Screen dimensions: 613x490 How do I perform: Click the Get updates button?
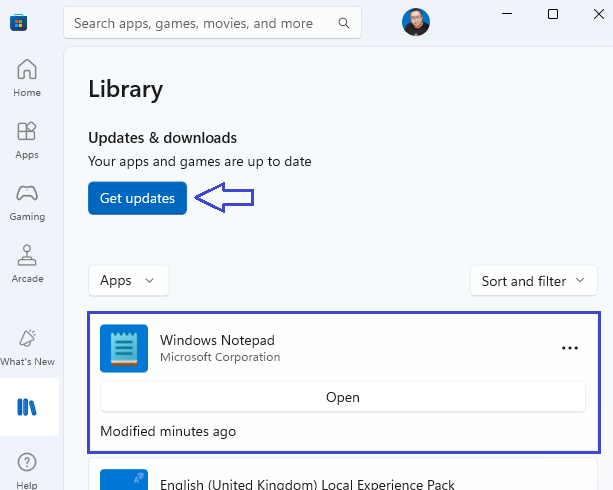click(137, 198)
